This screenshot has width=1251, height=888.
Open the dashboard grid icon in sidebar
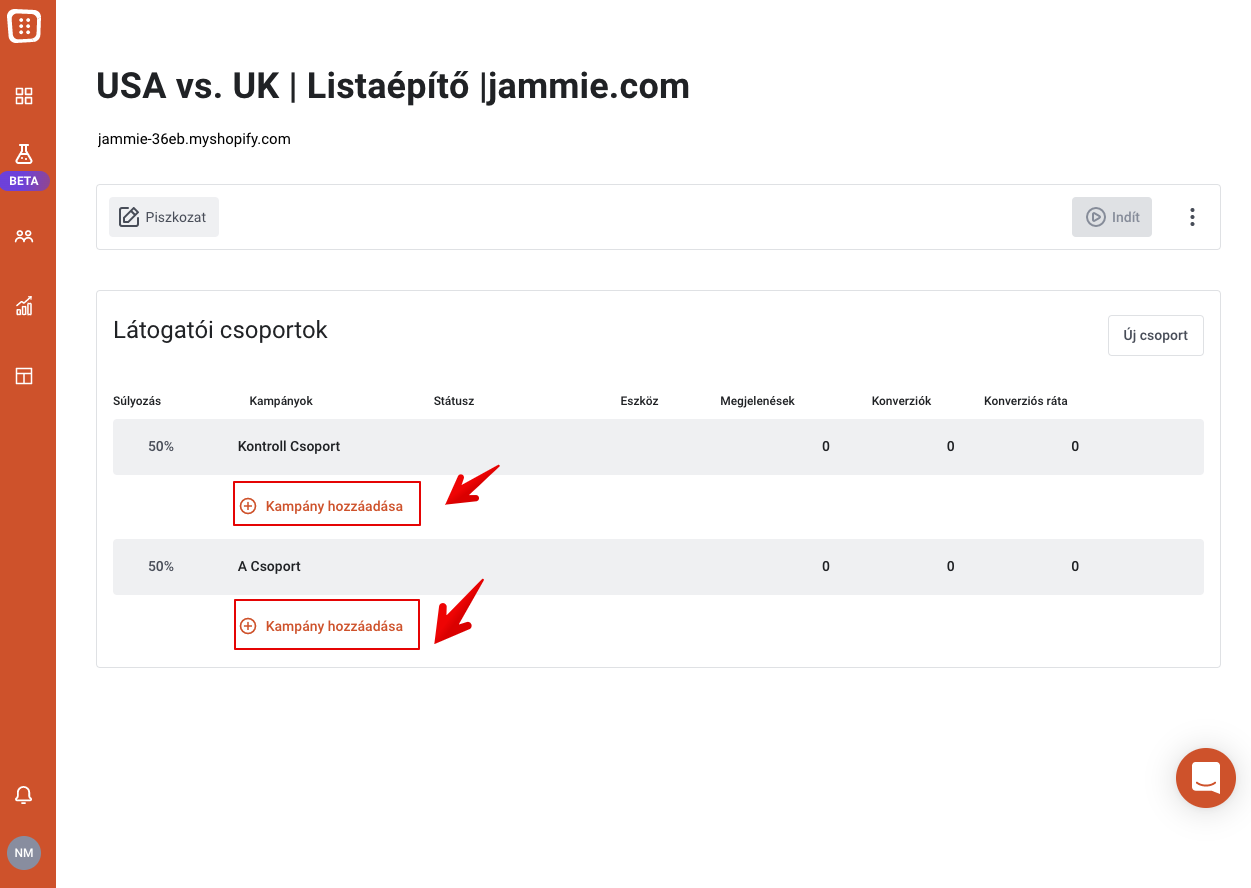24,96
